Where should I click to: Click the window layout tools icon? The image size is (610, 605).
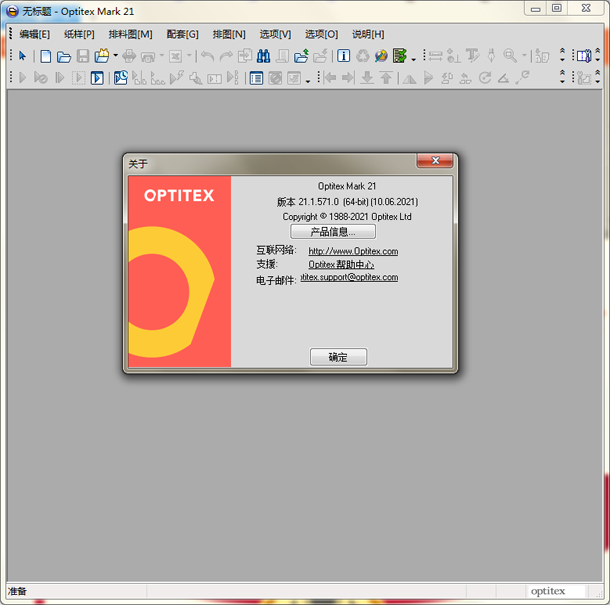coord(584,56)
